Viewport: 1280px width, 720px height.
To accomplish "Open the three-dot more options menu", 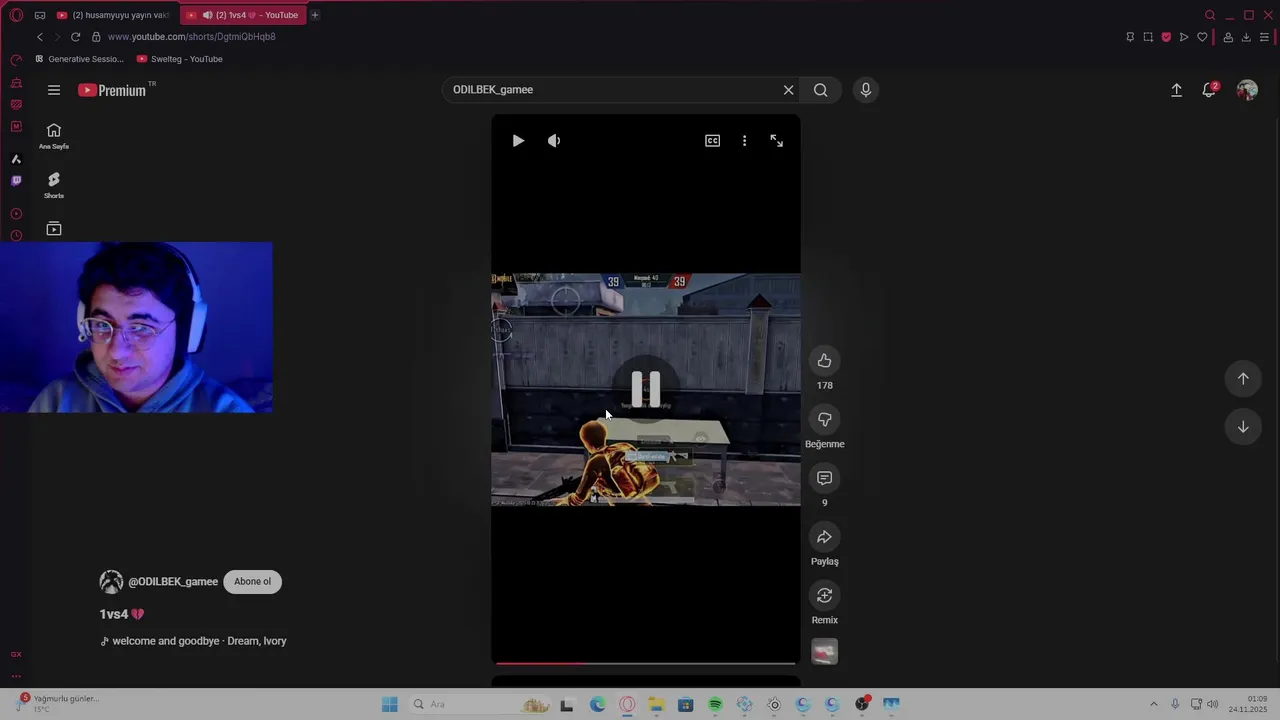I will tap(744, 141).
